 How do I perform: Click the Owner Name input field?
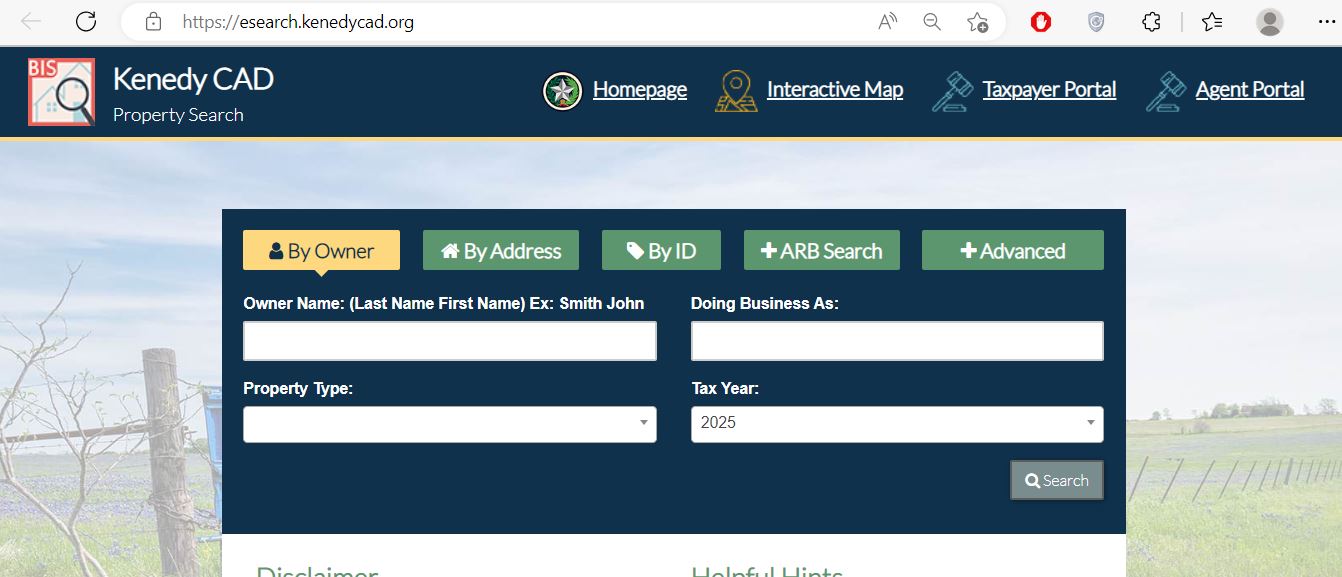[449, 341]
